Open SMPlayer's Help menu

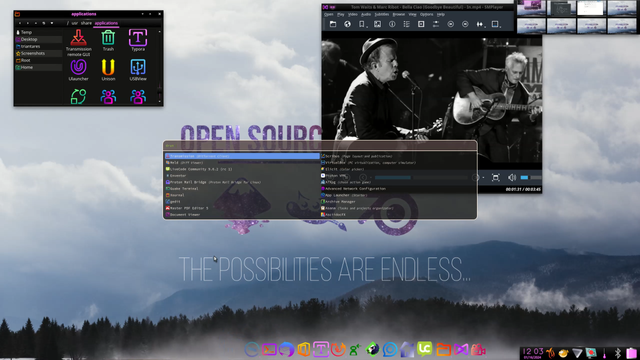[441, 14]
